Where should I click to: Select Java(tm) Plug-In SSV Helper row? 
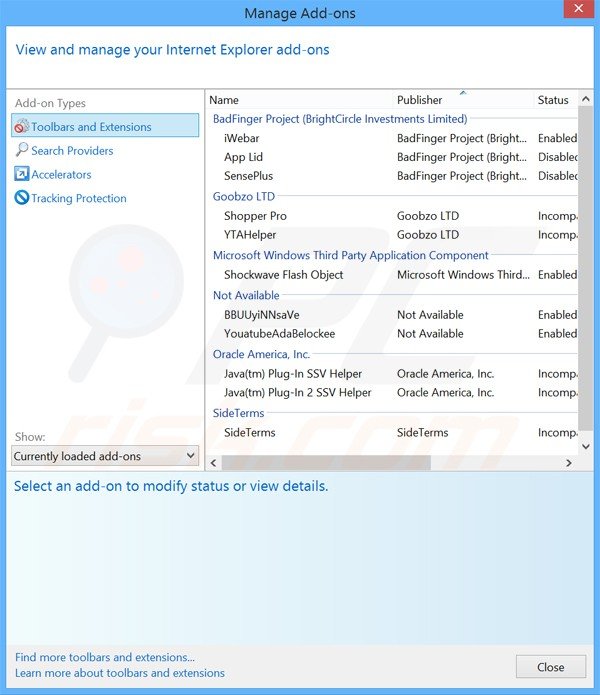(392, 374)
